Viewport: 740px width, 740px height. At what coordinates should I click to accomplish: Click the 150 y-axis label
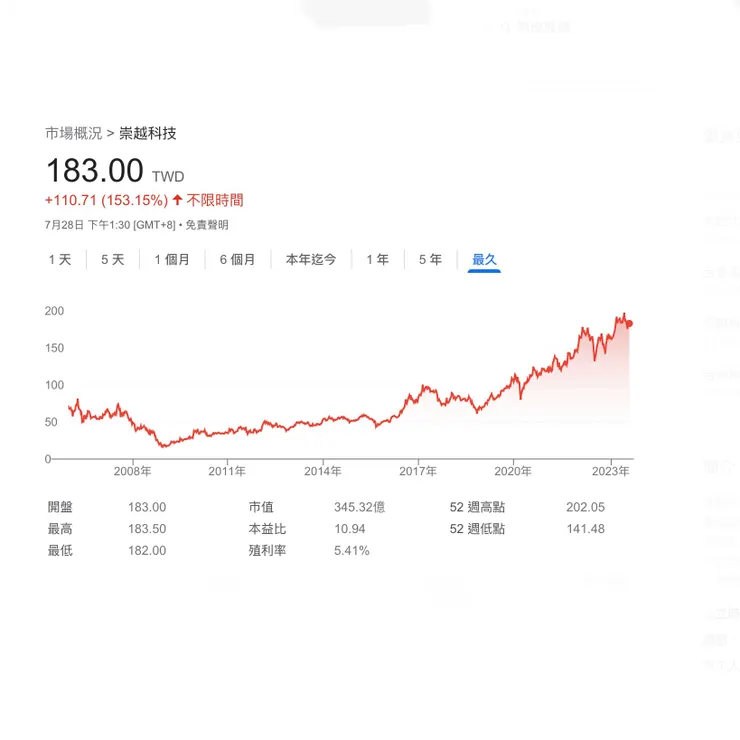54,348
